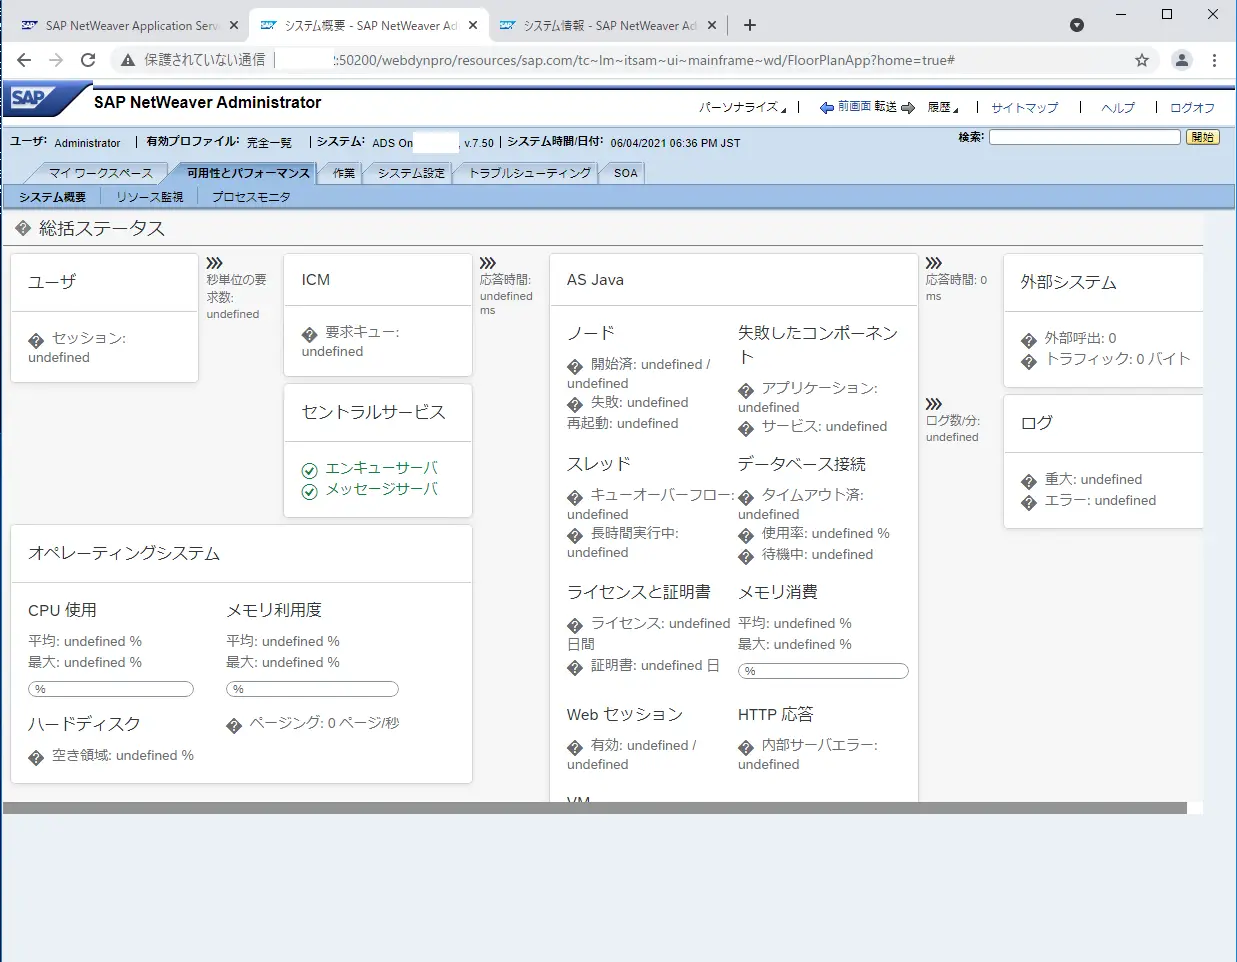Click the AS Java card title
This screenshot has height=962, width=1237.
tap(595, 280)
